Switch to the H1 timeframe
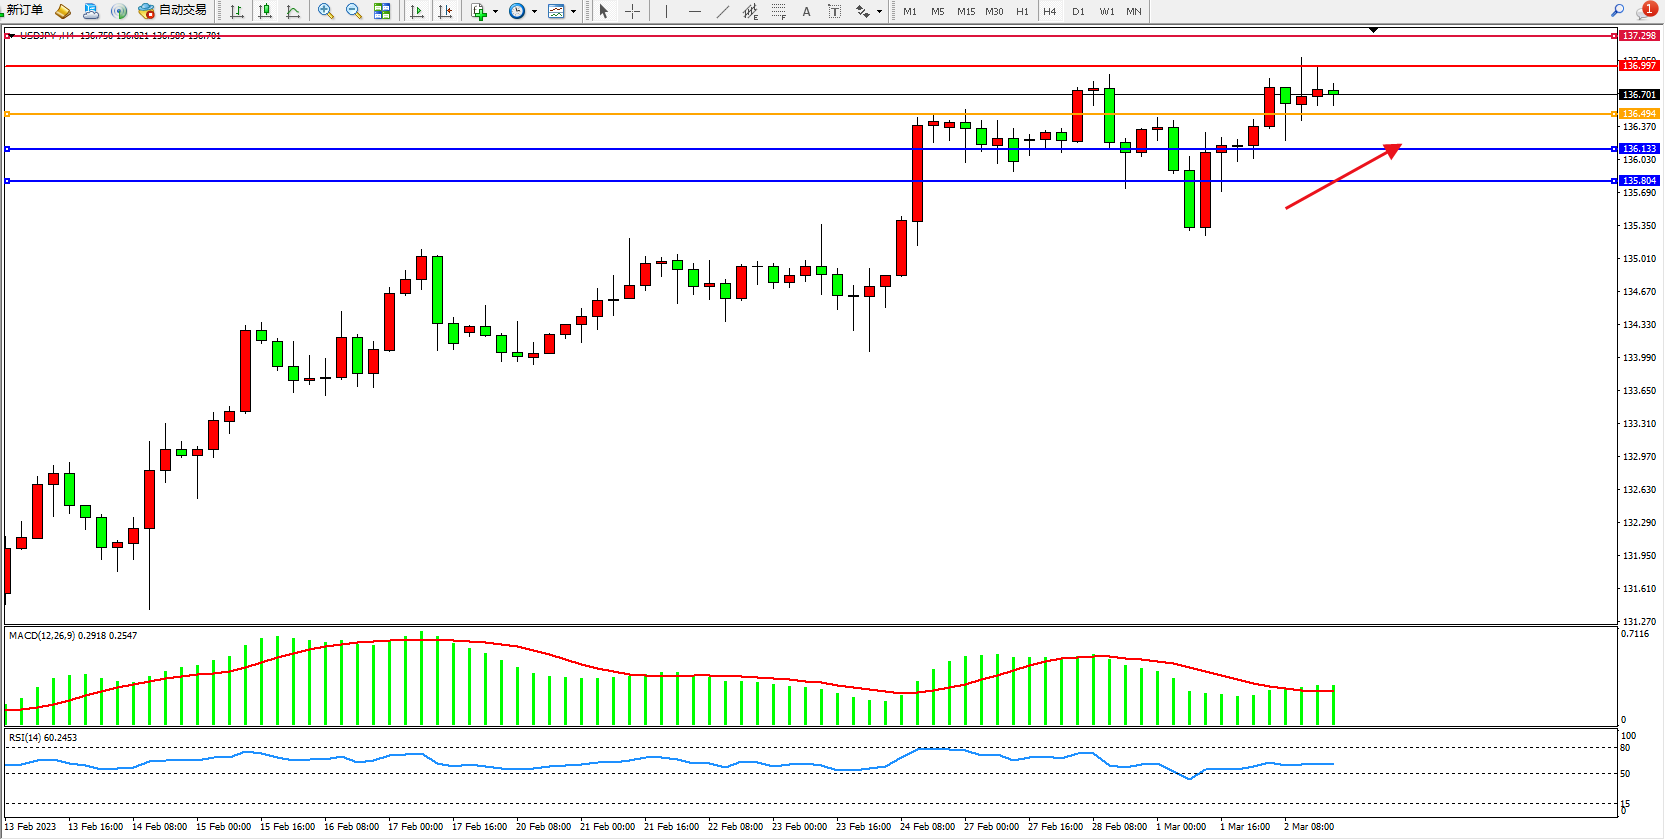 point(1022,11)
